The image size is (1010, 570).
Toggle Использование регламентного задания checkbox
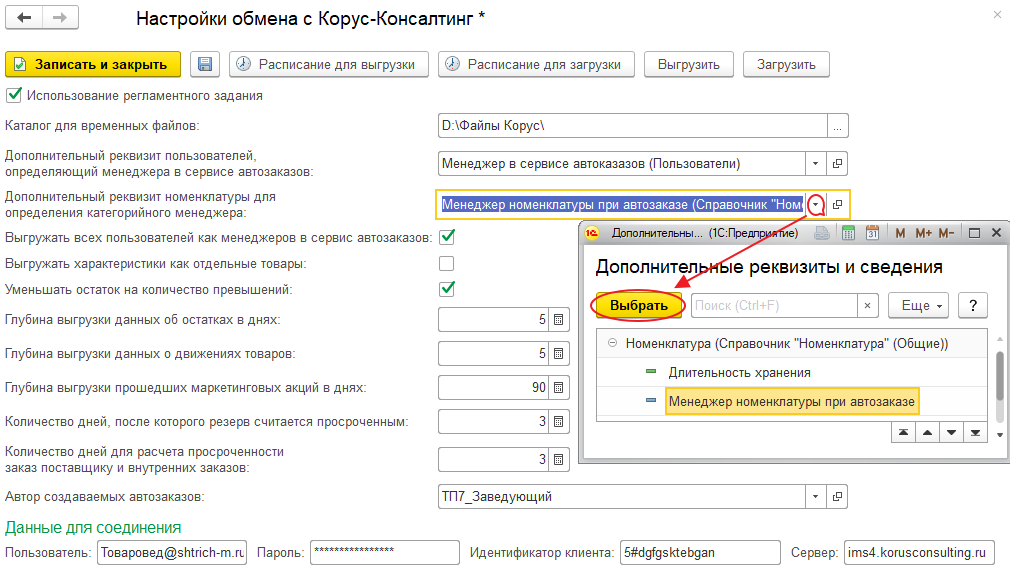[14, 95]
